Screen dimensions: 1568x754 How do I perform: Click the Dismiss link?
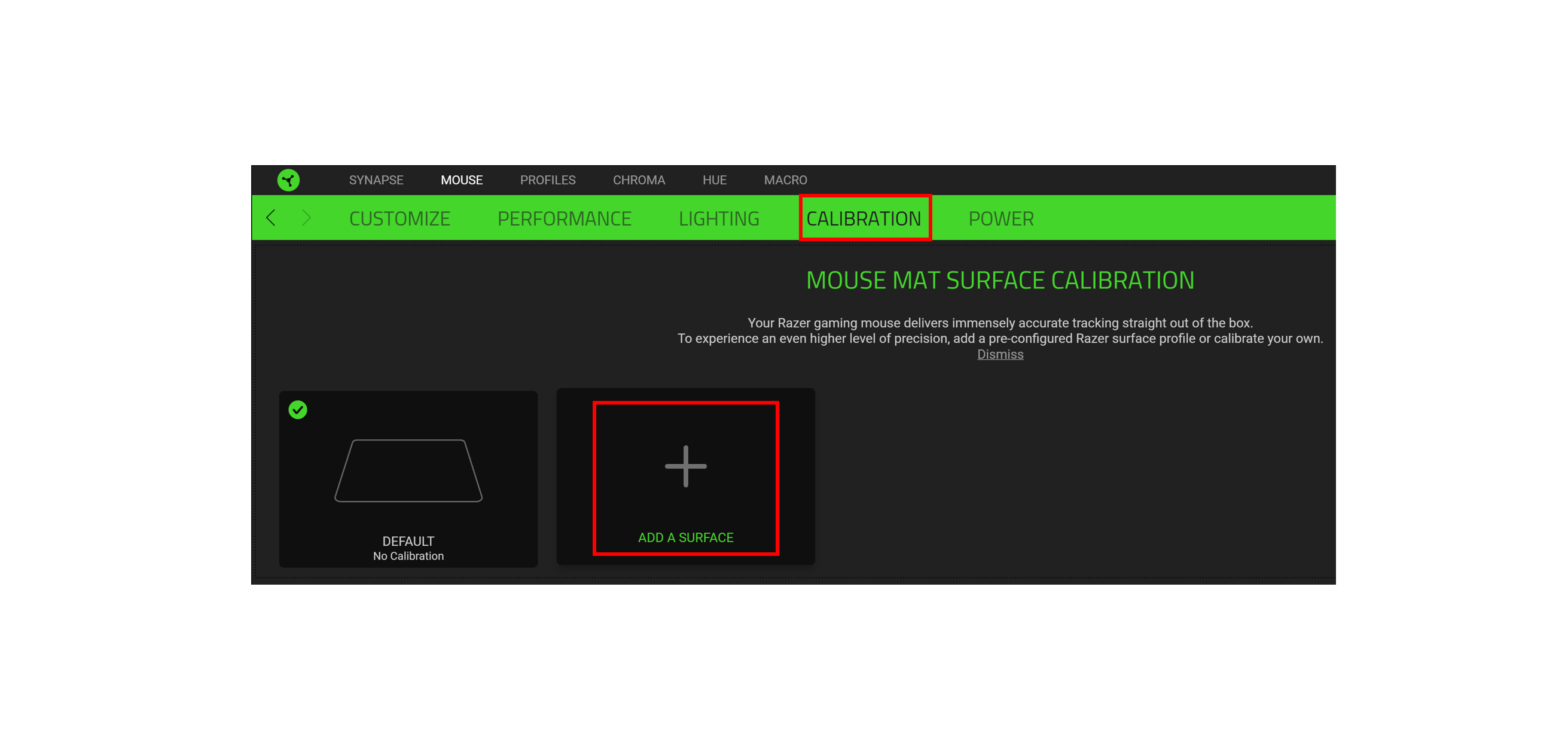[x=1000, y=354]
